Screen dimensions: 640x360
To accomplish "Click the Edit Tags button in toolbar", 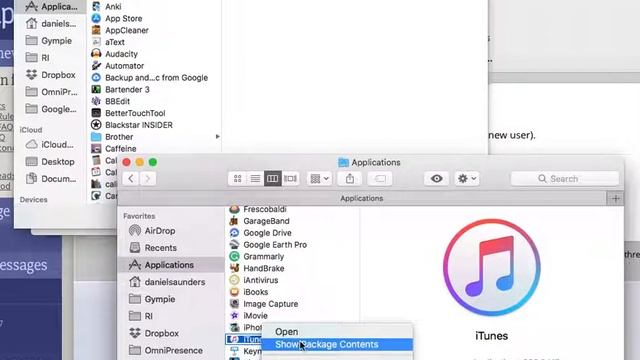I will [x=380, y=178].
